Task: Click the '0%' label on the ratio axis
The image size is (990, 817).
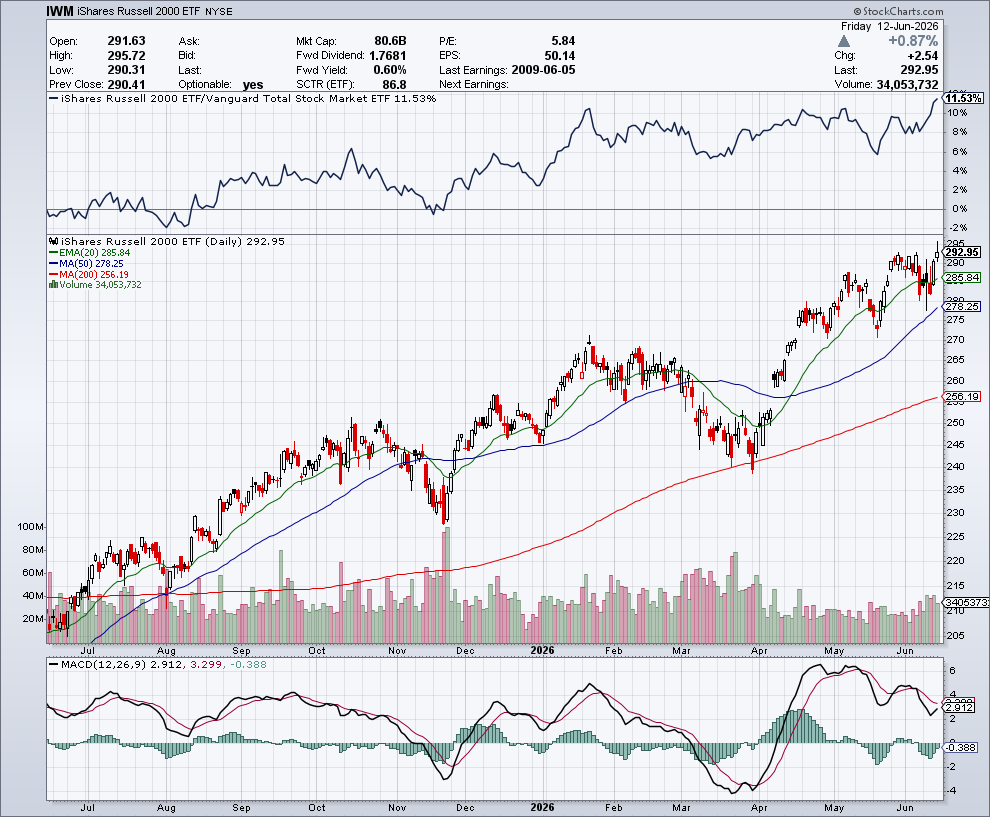Action: [958, 208]
